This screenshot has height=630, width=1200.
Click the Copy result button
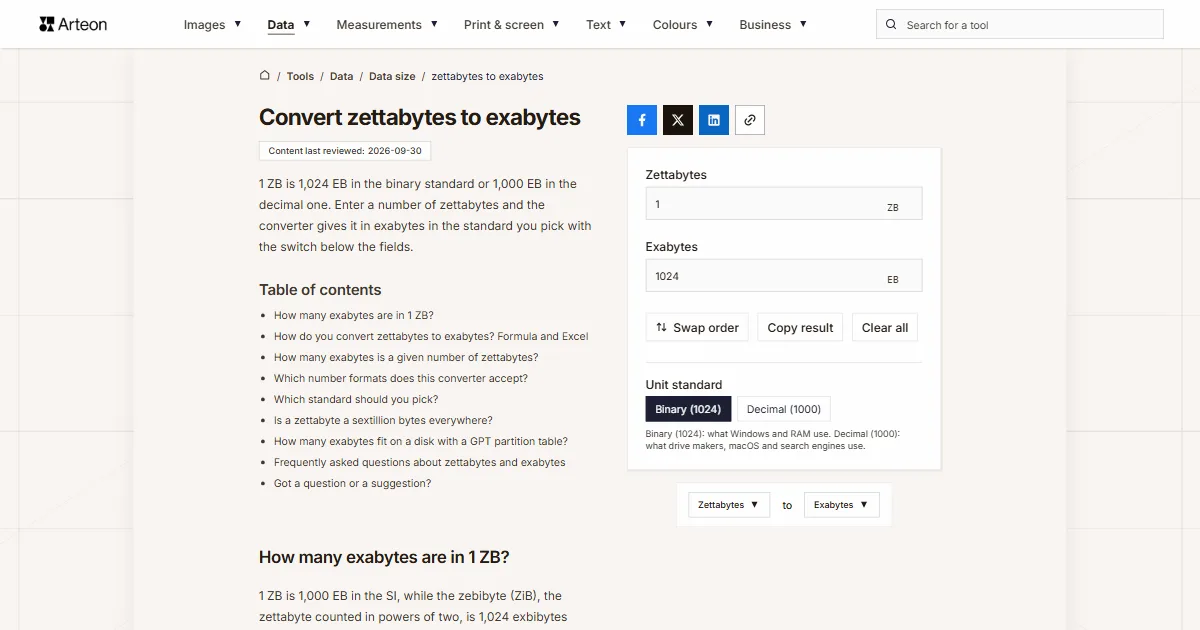tap(800, 328)
